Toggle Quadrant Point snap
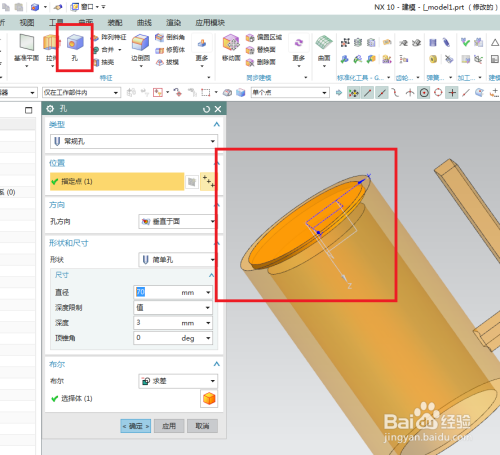This screenshot has width=500, height=455. [438, 92]
